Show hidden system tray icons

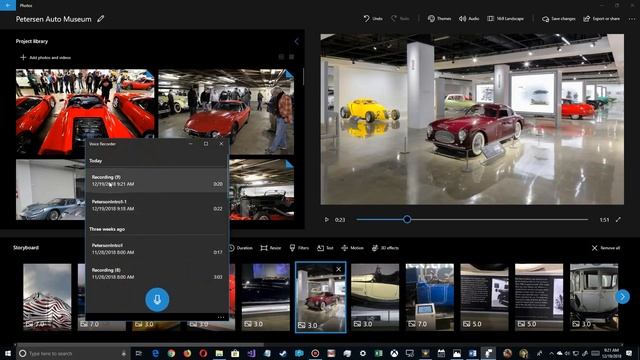click(x=551, y=353)
